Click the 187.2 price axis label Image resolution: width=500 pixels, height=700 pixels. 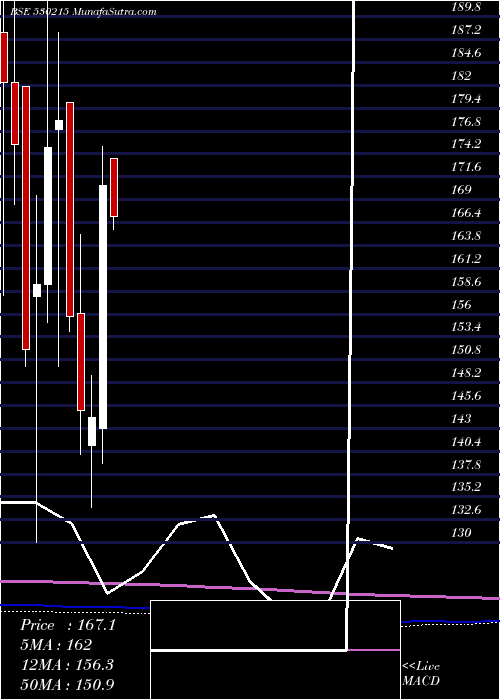click(466, 30)
